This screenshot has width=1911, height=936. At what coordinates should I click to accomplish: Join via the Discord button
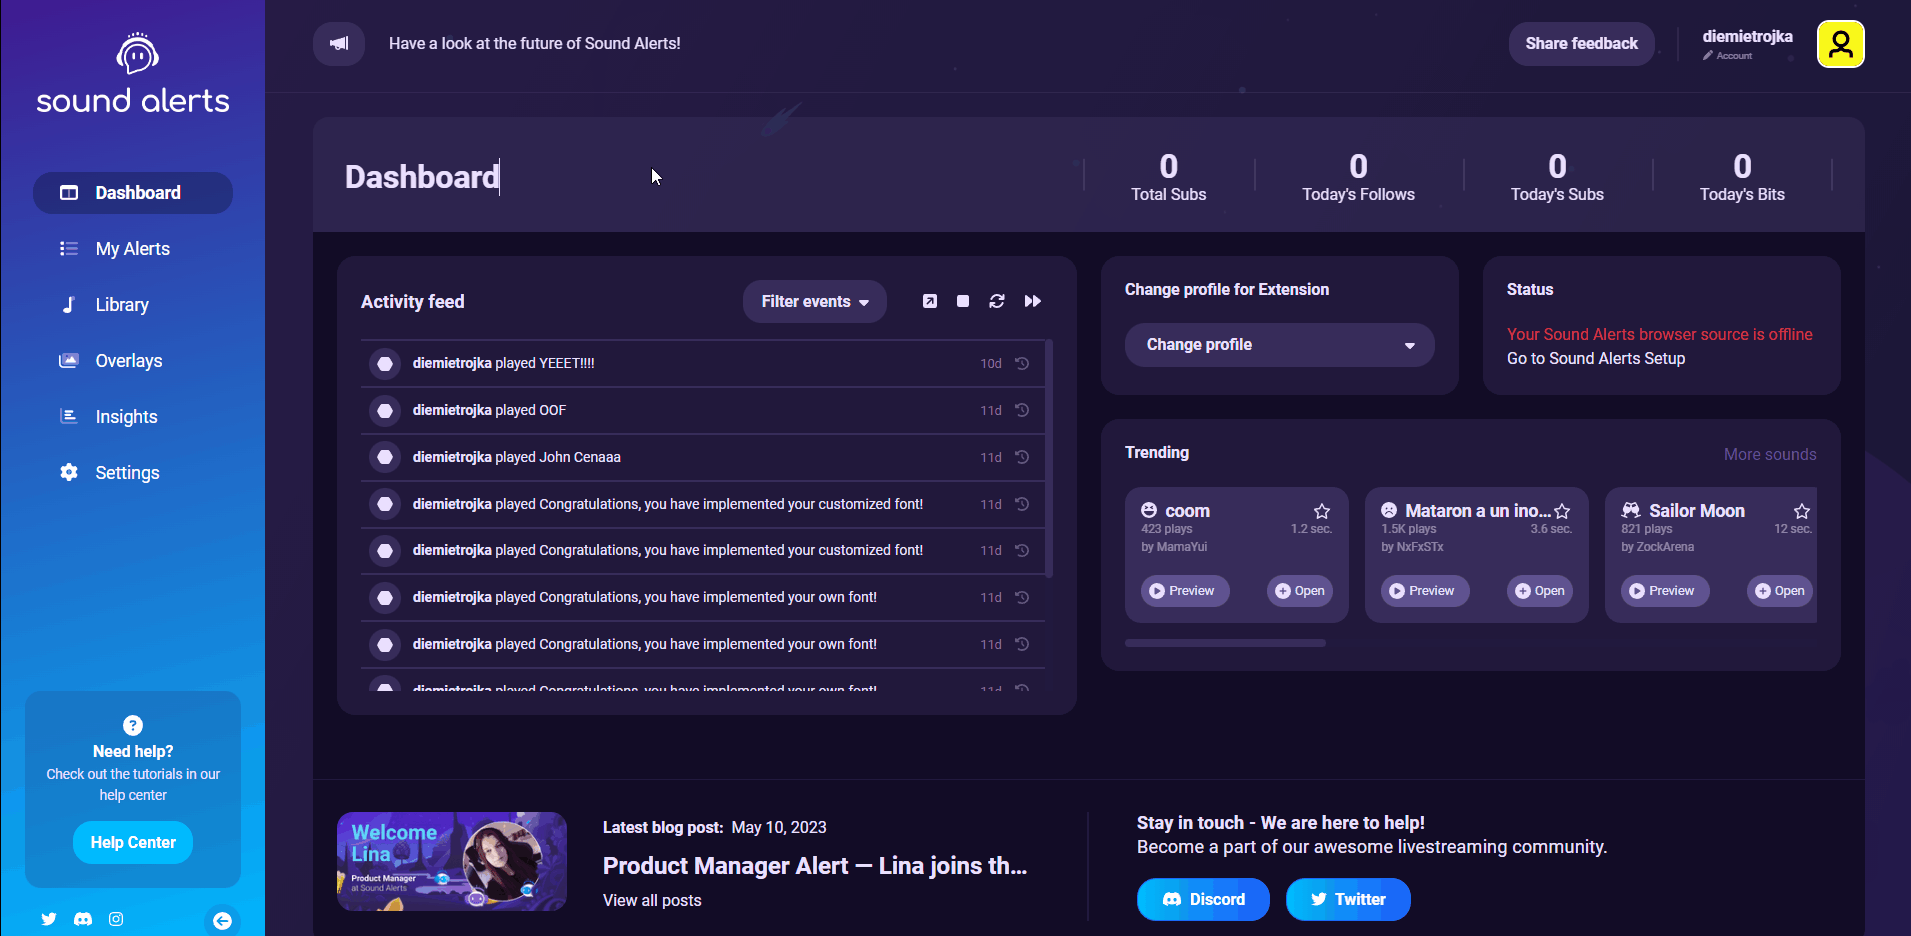[x=1203, y=899]
